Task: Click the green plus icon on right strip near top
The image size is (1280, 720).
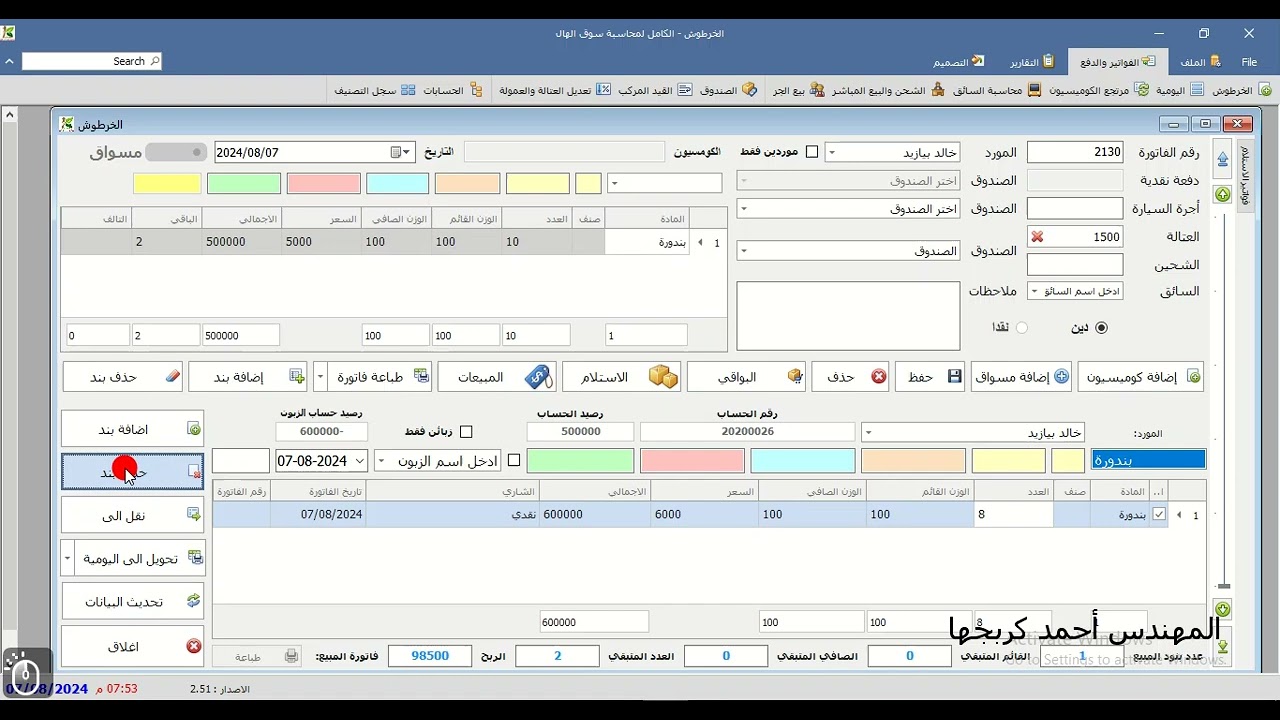Action: pyautogui.click(x=1222, y=194)
